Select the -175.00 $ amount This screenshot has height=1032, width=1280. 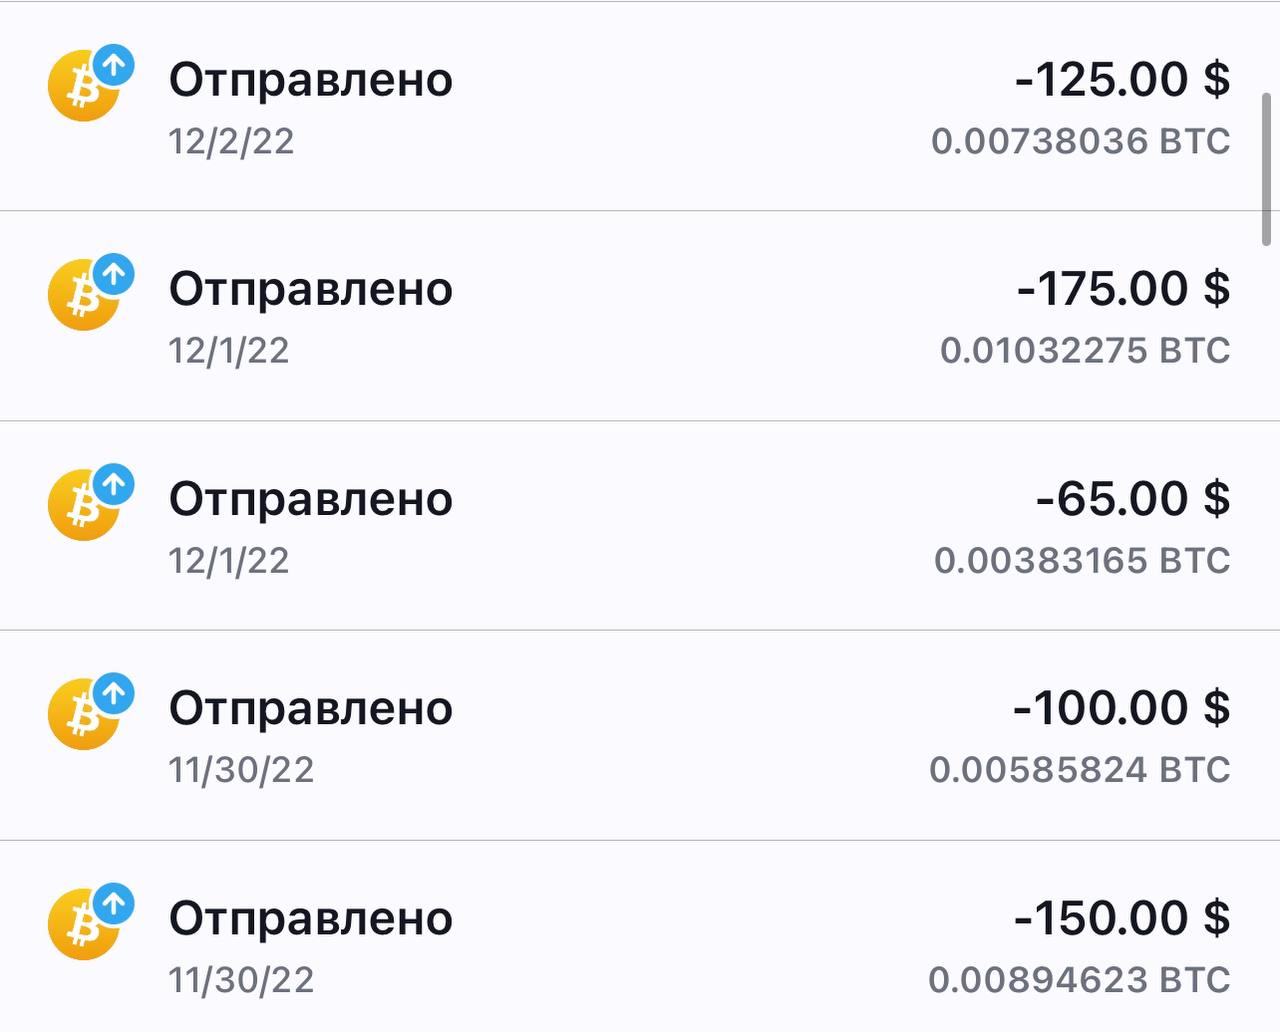coord(1123,289)
